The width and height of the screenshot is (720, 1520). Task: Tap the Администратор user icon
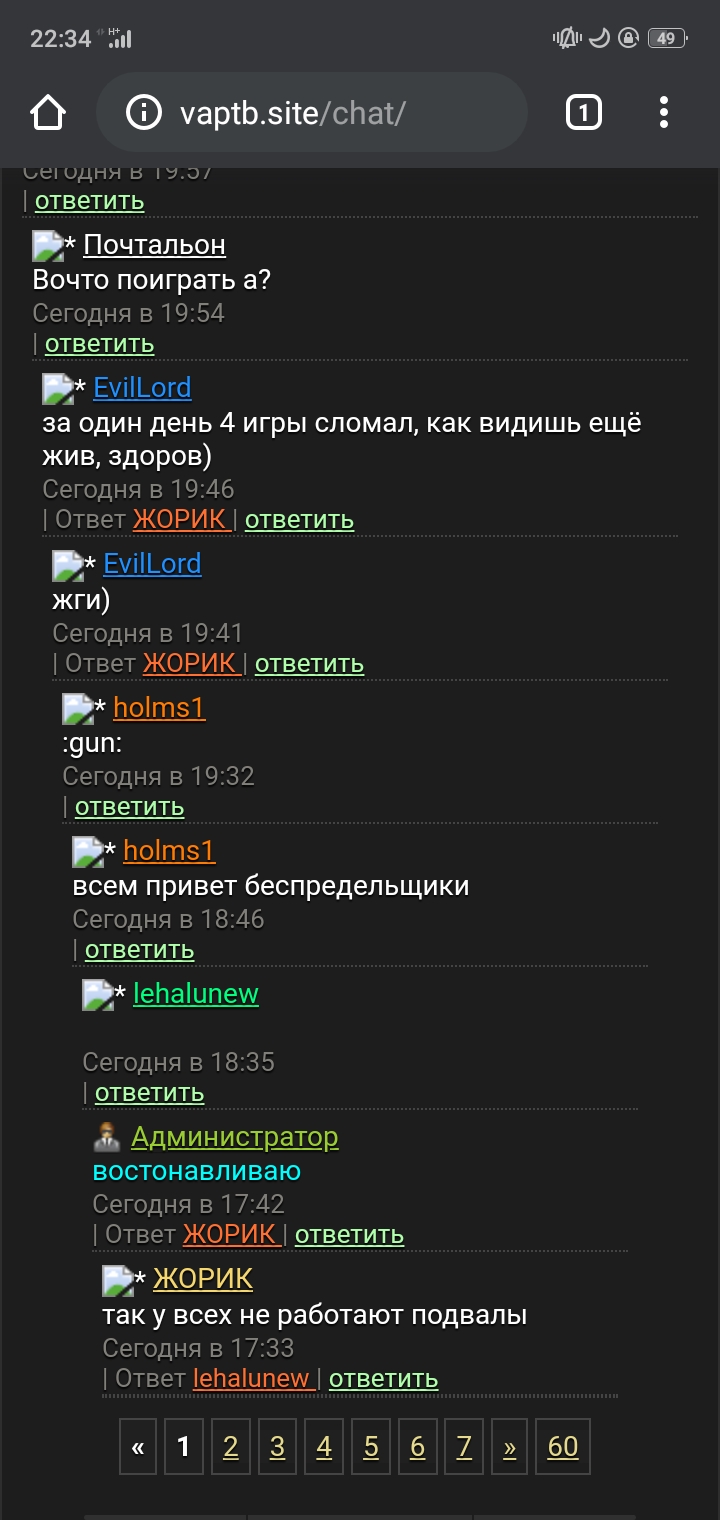[106, 1137]
